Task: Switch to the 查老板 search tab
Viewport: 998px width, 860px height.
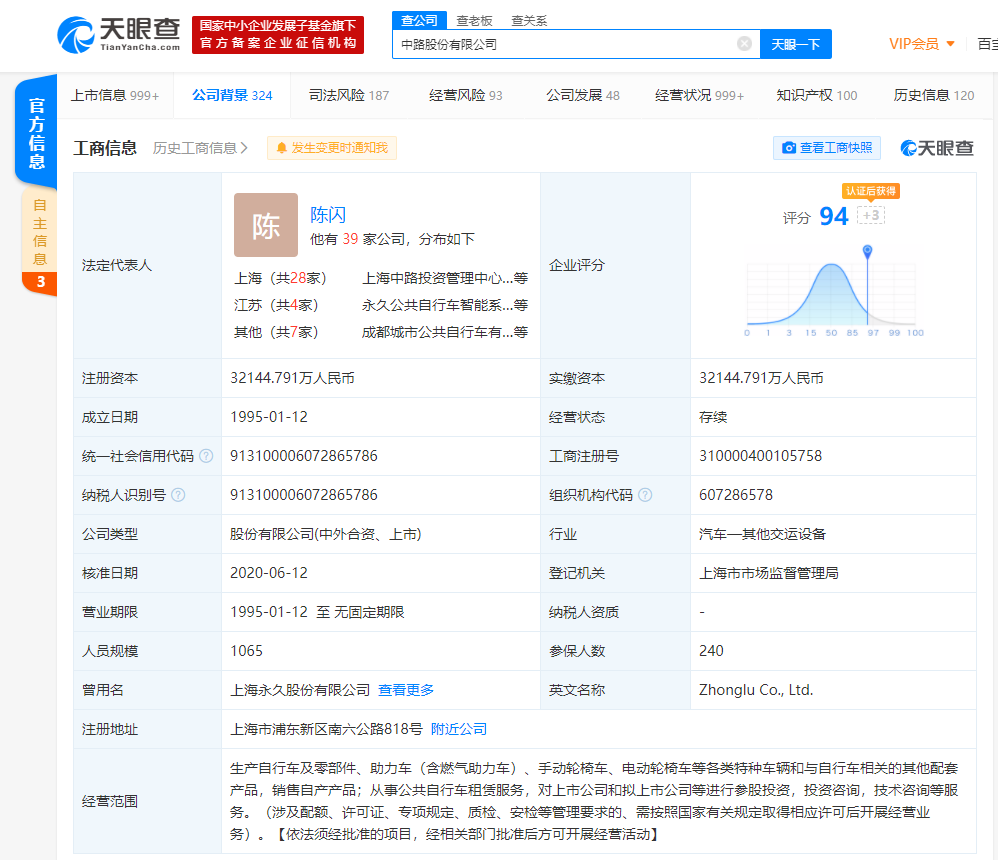Action: (474, 20)
